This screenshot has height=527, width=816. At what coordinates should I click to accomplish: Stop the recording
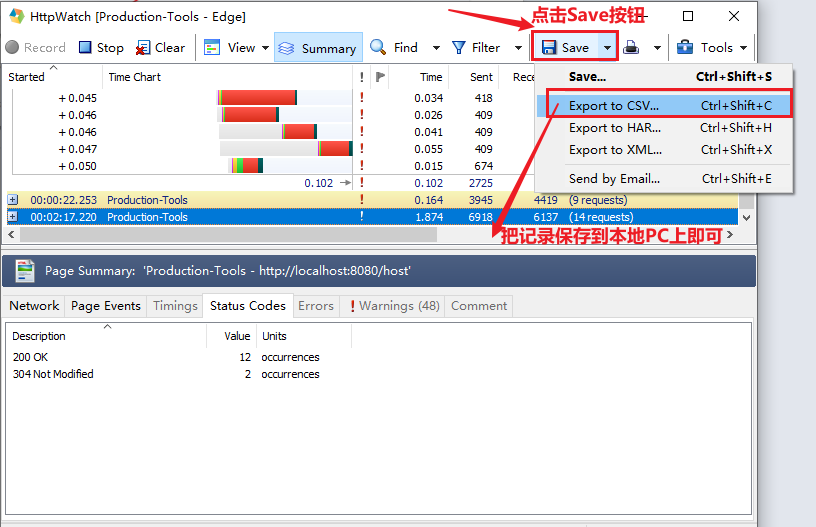(x=101, y=48)
